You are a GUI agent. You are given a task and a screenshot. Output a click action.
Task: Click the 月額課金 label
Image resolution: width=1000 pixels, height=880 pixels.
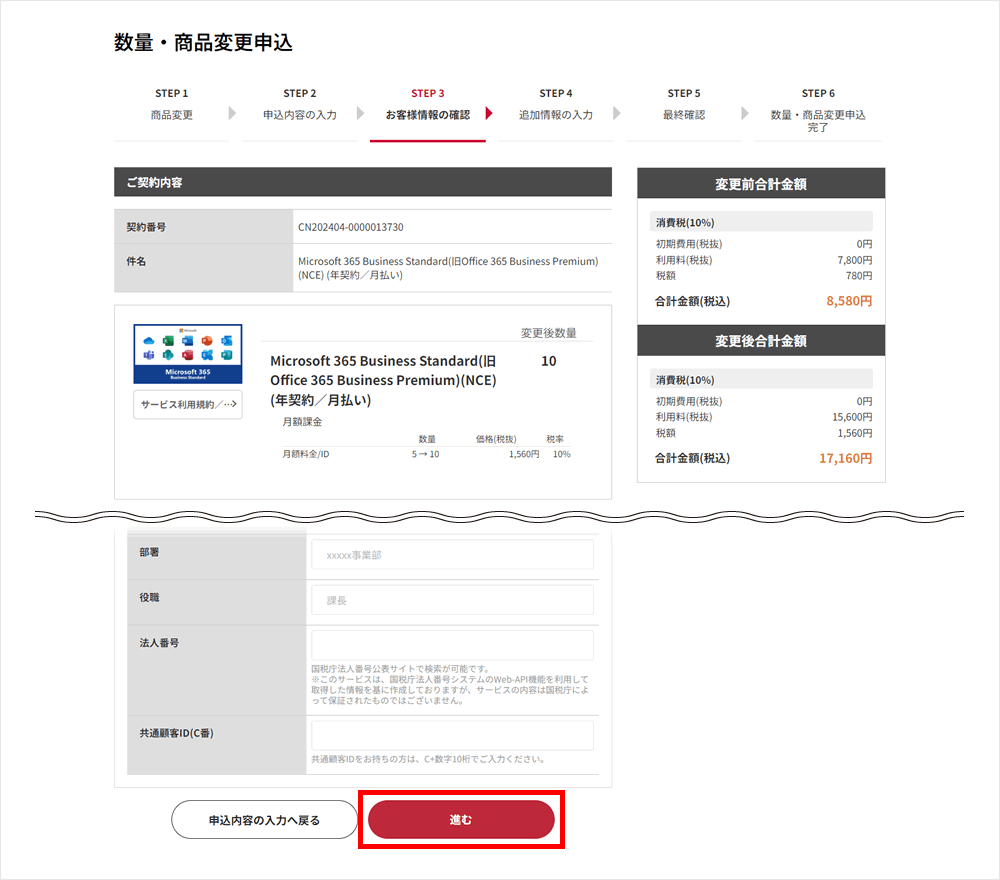(x=302, y=422)
